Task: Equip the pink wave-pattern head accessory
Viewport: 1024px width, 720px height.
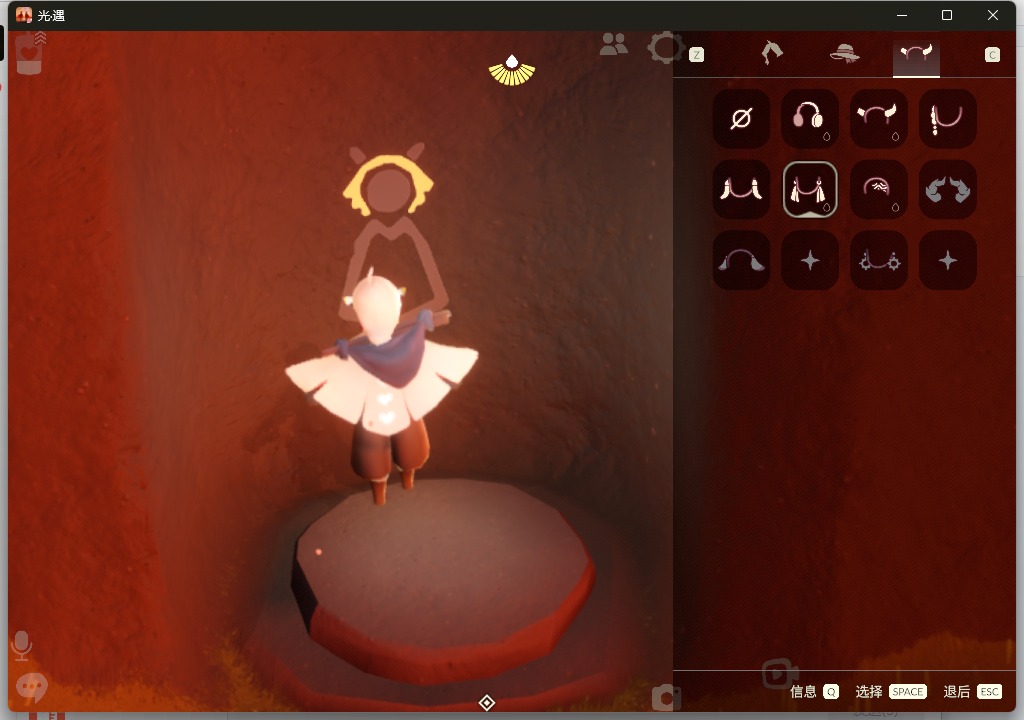Action: [x=879, y=189]
